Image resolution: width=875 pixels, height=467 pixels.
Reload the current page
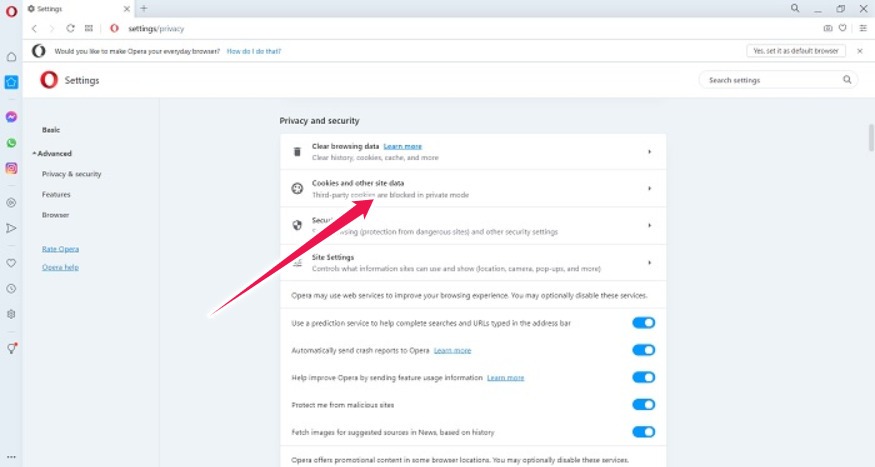tap(70, 29)
